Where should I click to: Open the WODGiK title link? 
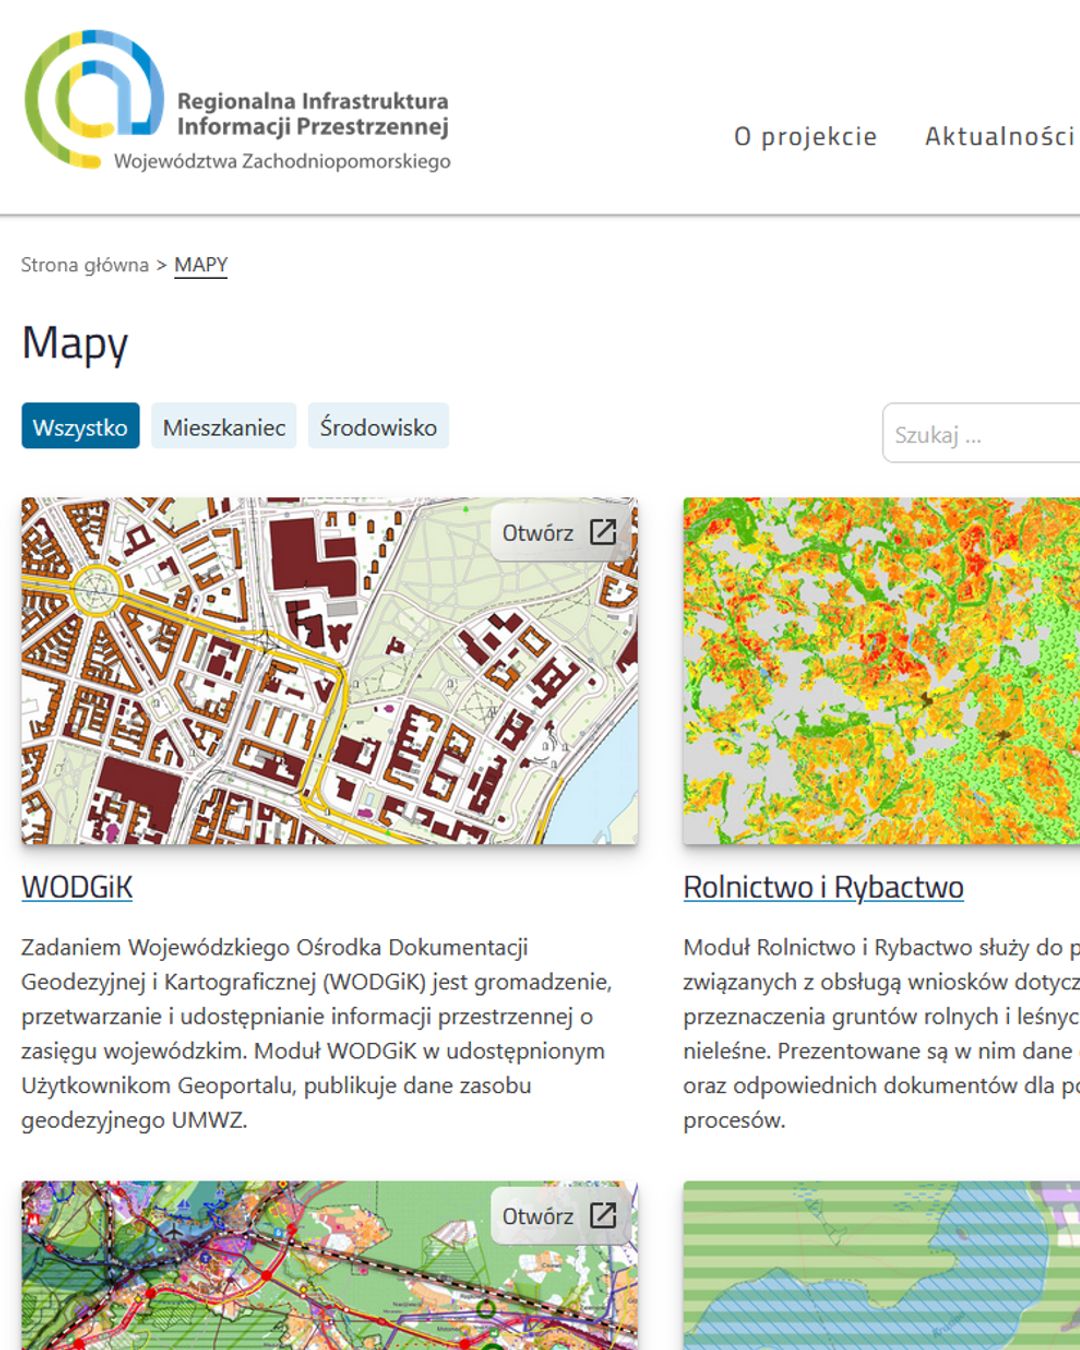click(77, 887)
